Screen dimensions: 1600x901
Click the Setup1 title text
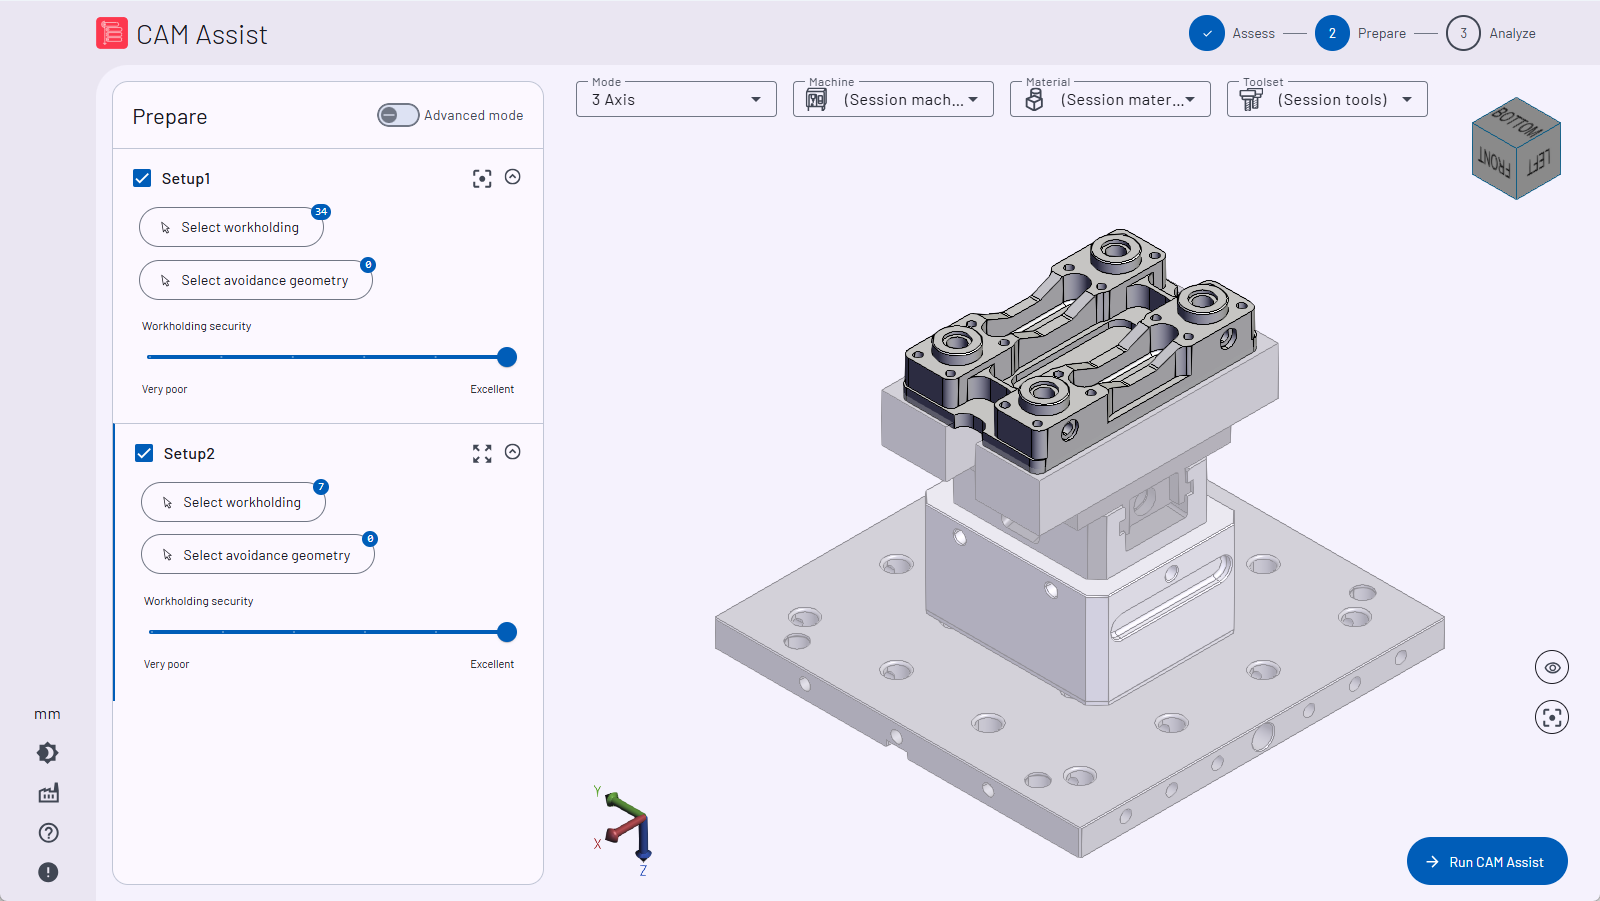click(186, 179)
